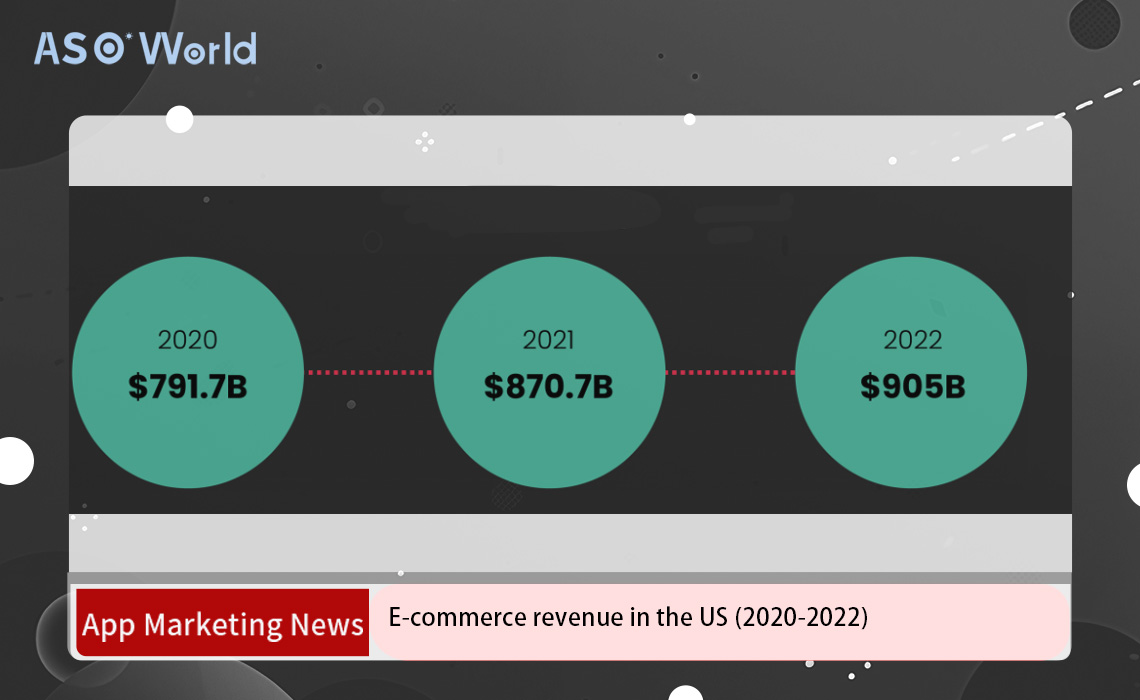Click the ASO World logo
The image size is (1140, 700).
click(145, 48)
